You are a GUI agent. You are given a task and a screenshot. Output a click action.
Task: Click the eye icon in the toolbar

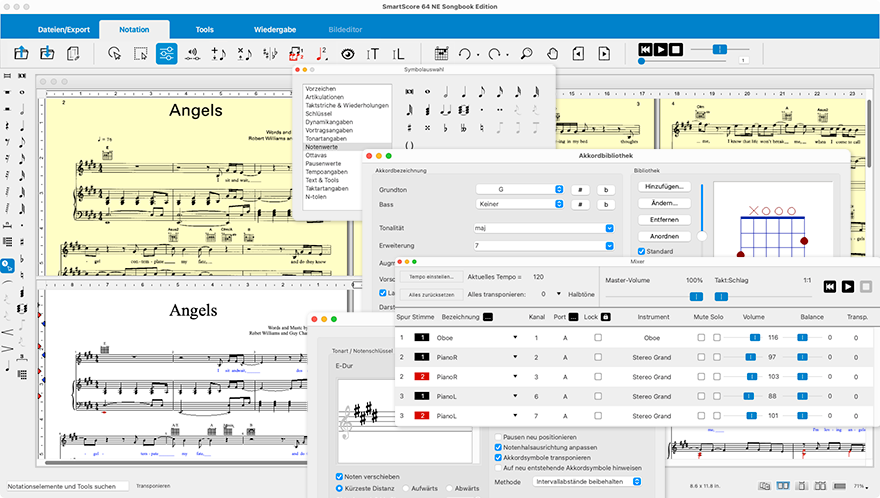coord(348,53)
